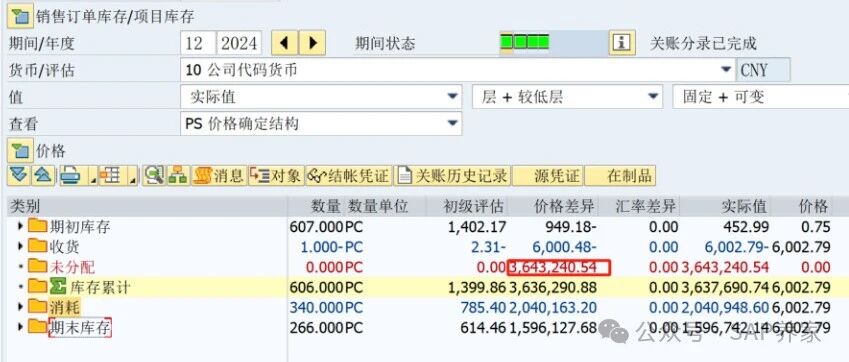
Task: Click the layout table icon
Action: 111,175
